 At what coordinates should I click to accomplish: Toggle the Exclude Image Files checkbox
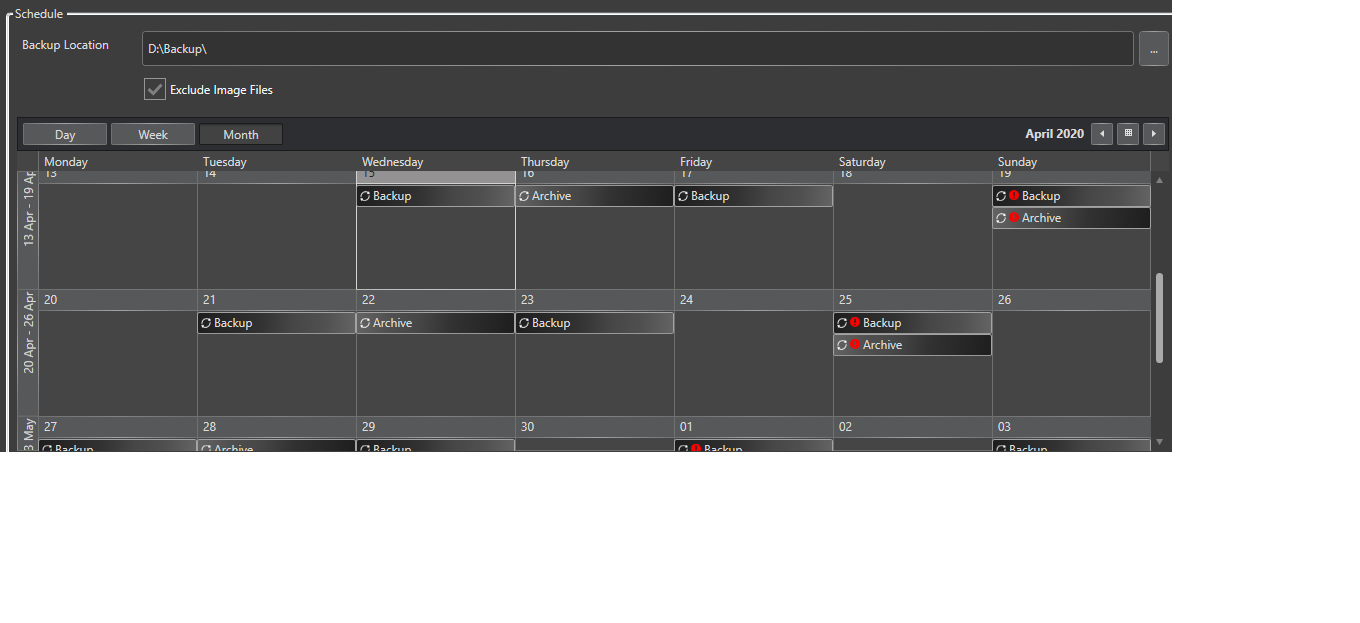point(155,89)
